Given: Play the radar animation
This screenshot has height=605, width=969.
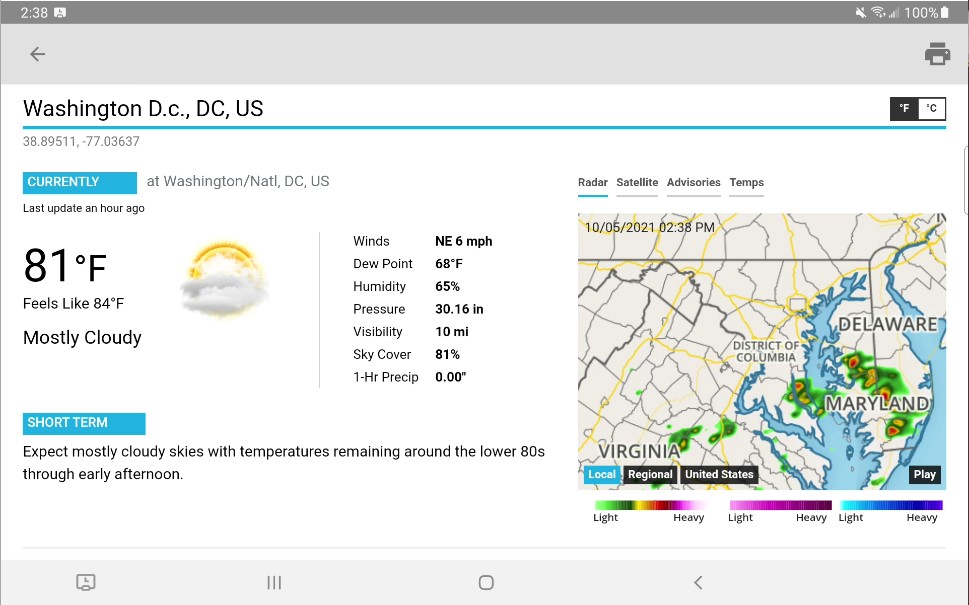Looking at the screenshot, I should [x=925, y=475].
